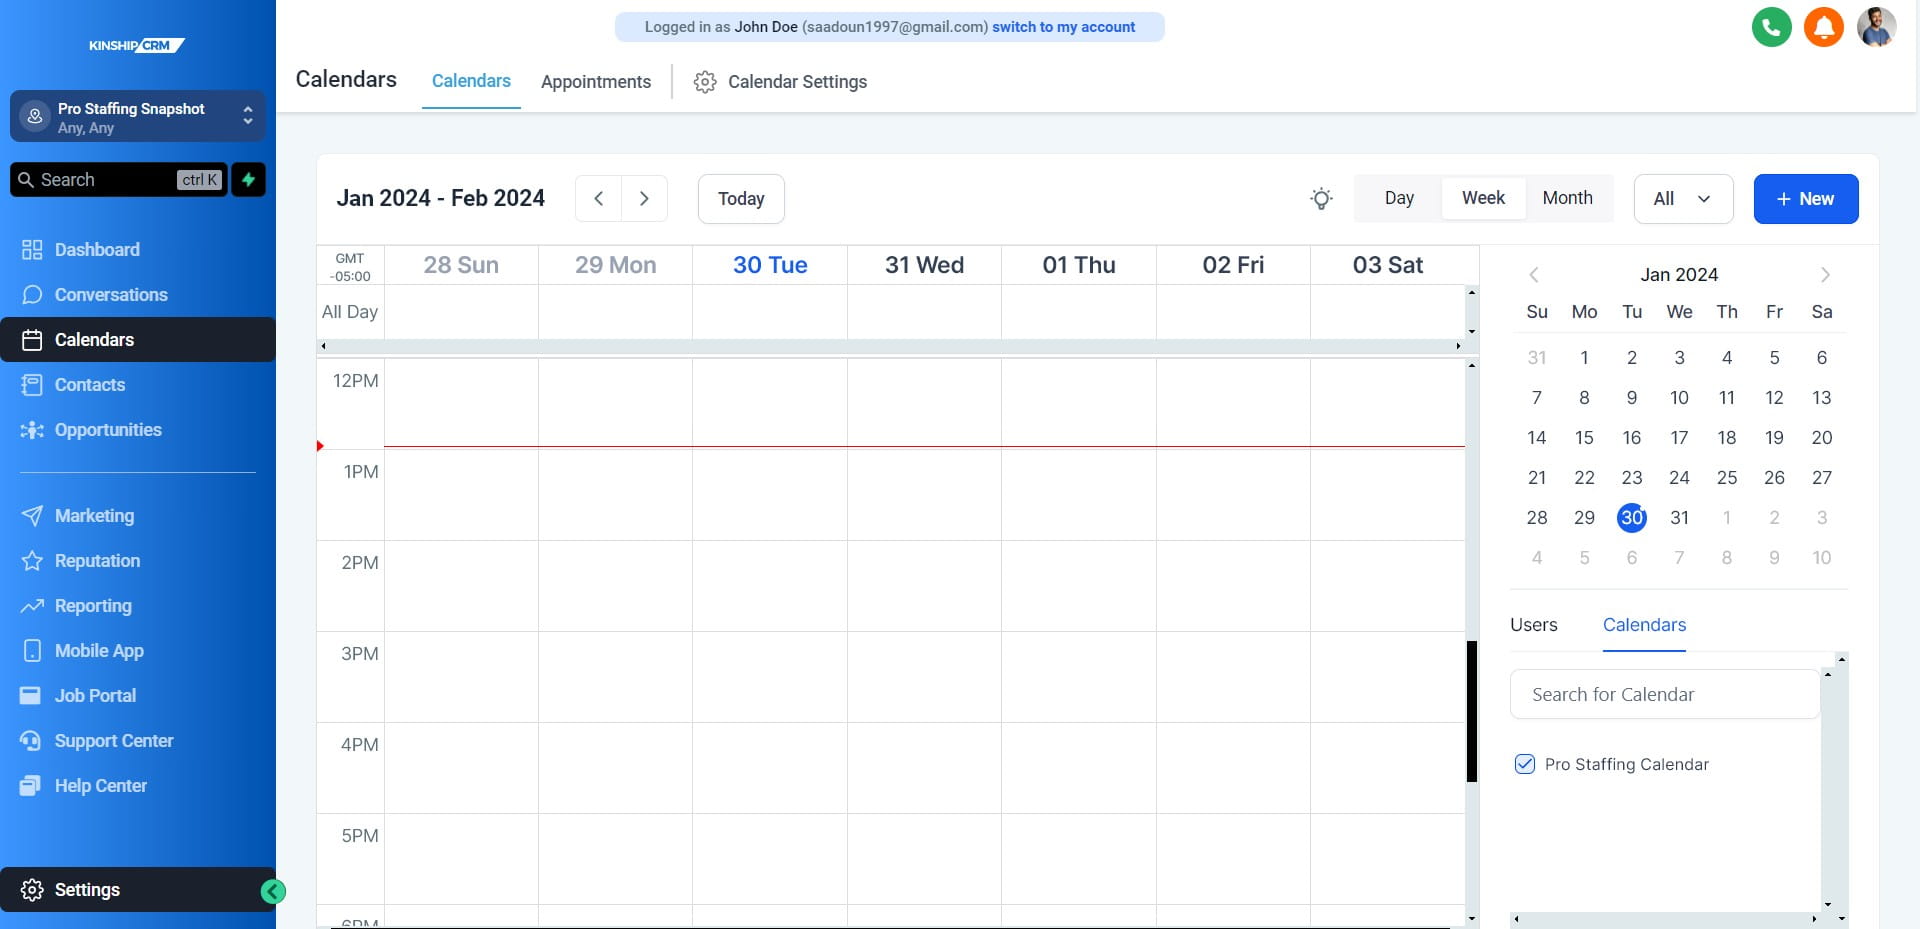This screenshot has width=1920, height=929.
Task: Open the All calendars filter dropdown
Action: 1682,198
